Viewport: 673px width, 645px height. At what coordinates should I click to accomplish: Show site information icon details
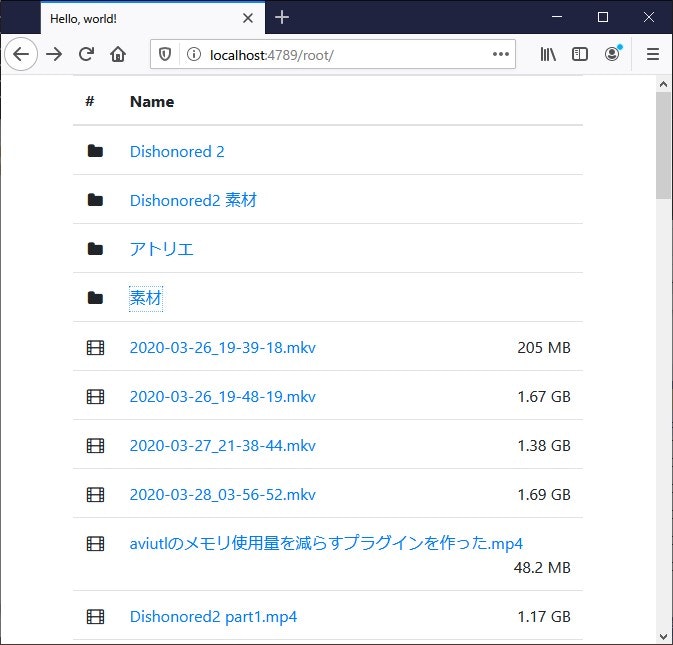pyautogui.click(x=194, y=54)
